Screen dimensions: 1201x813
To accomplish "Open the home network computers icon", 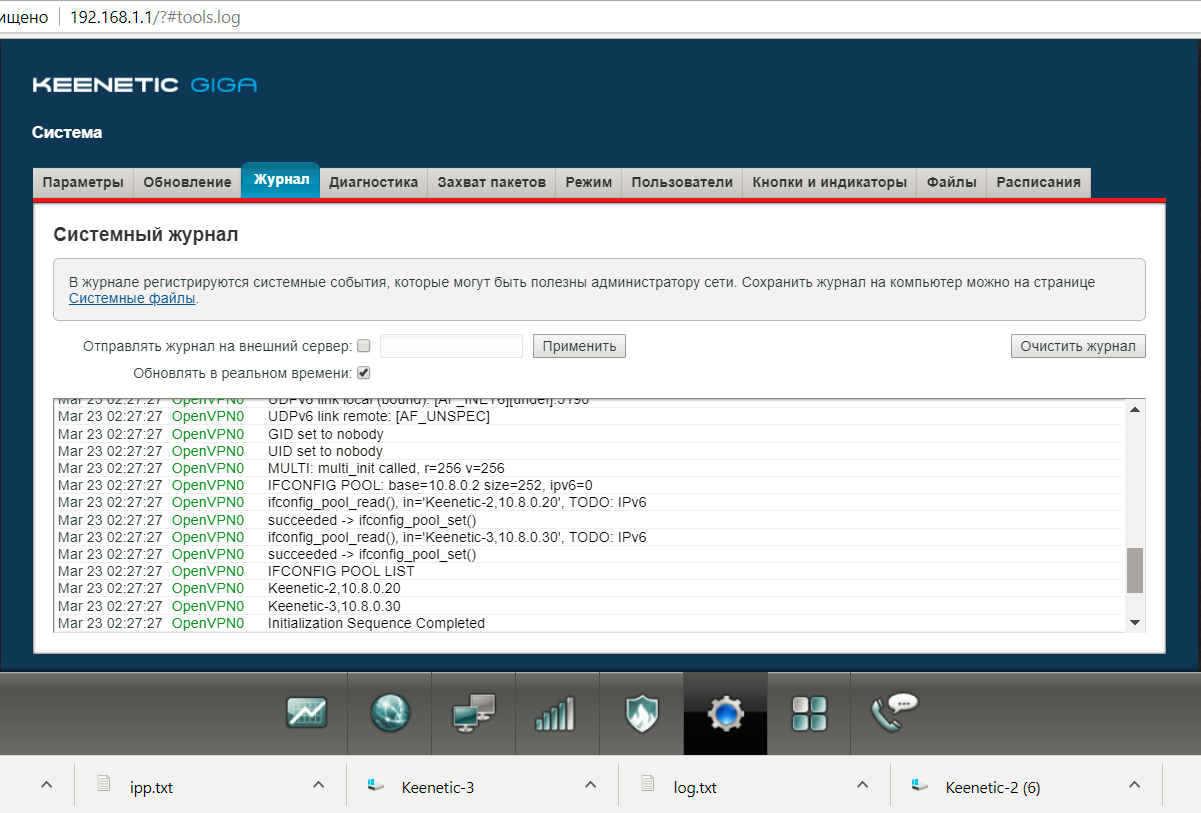I will tap(473, 713).
